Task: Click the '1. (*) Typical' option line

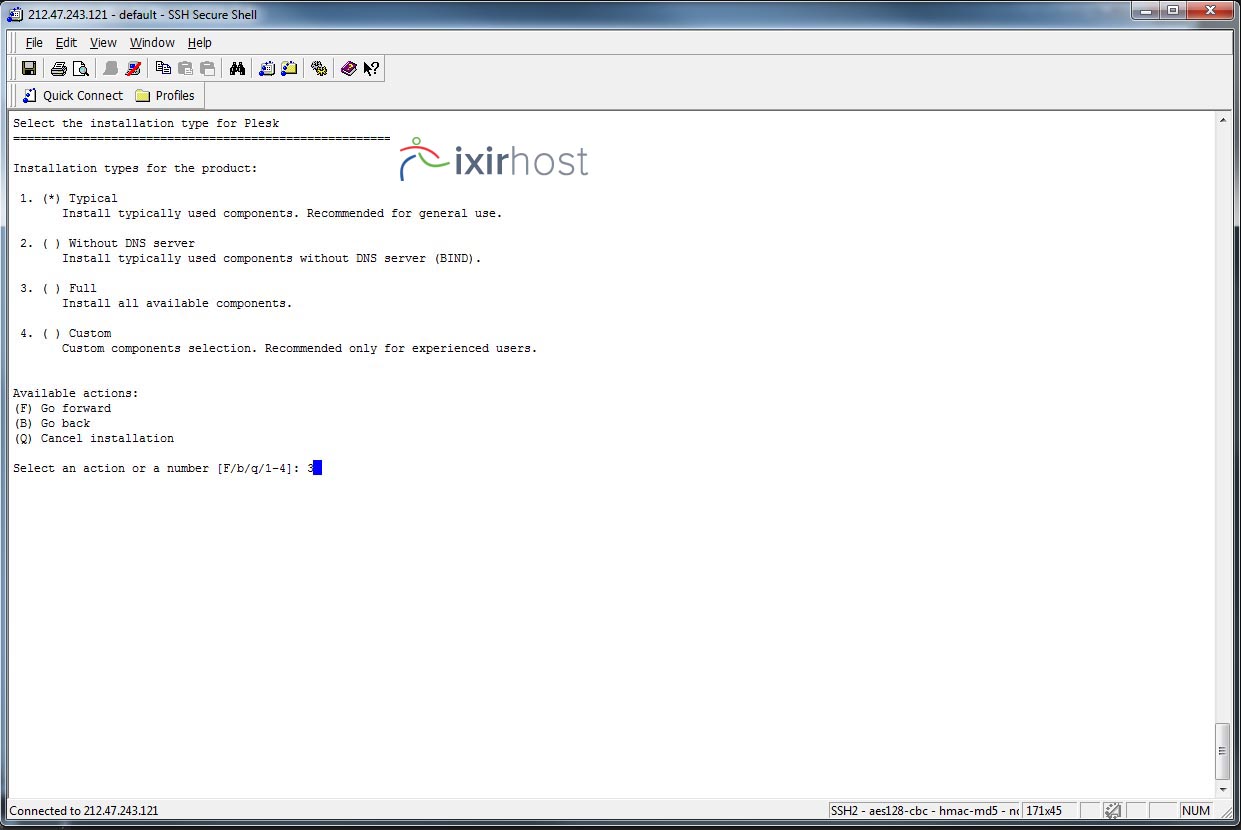Action: pyautogui.click(x=68, y=198)
